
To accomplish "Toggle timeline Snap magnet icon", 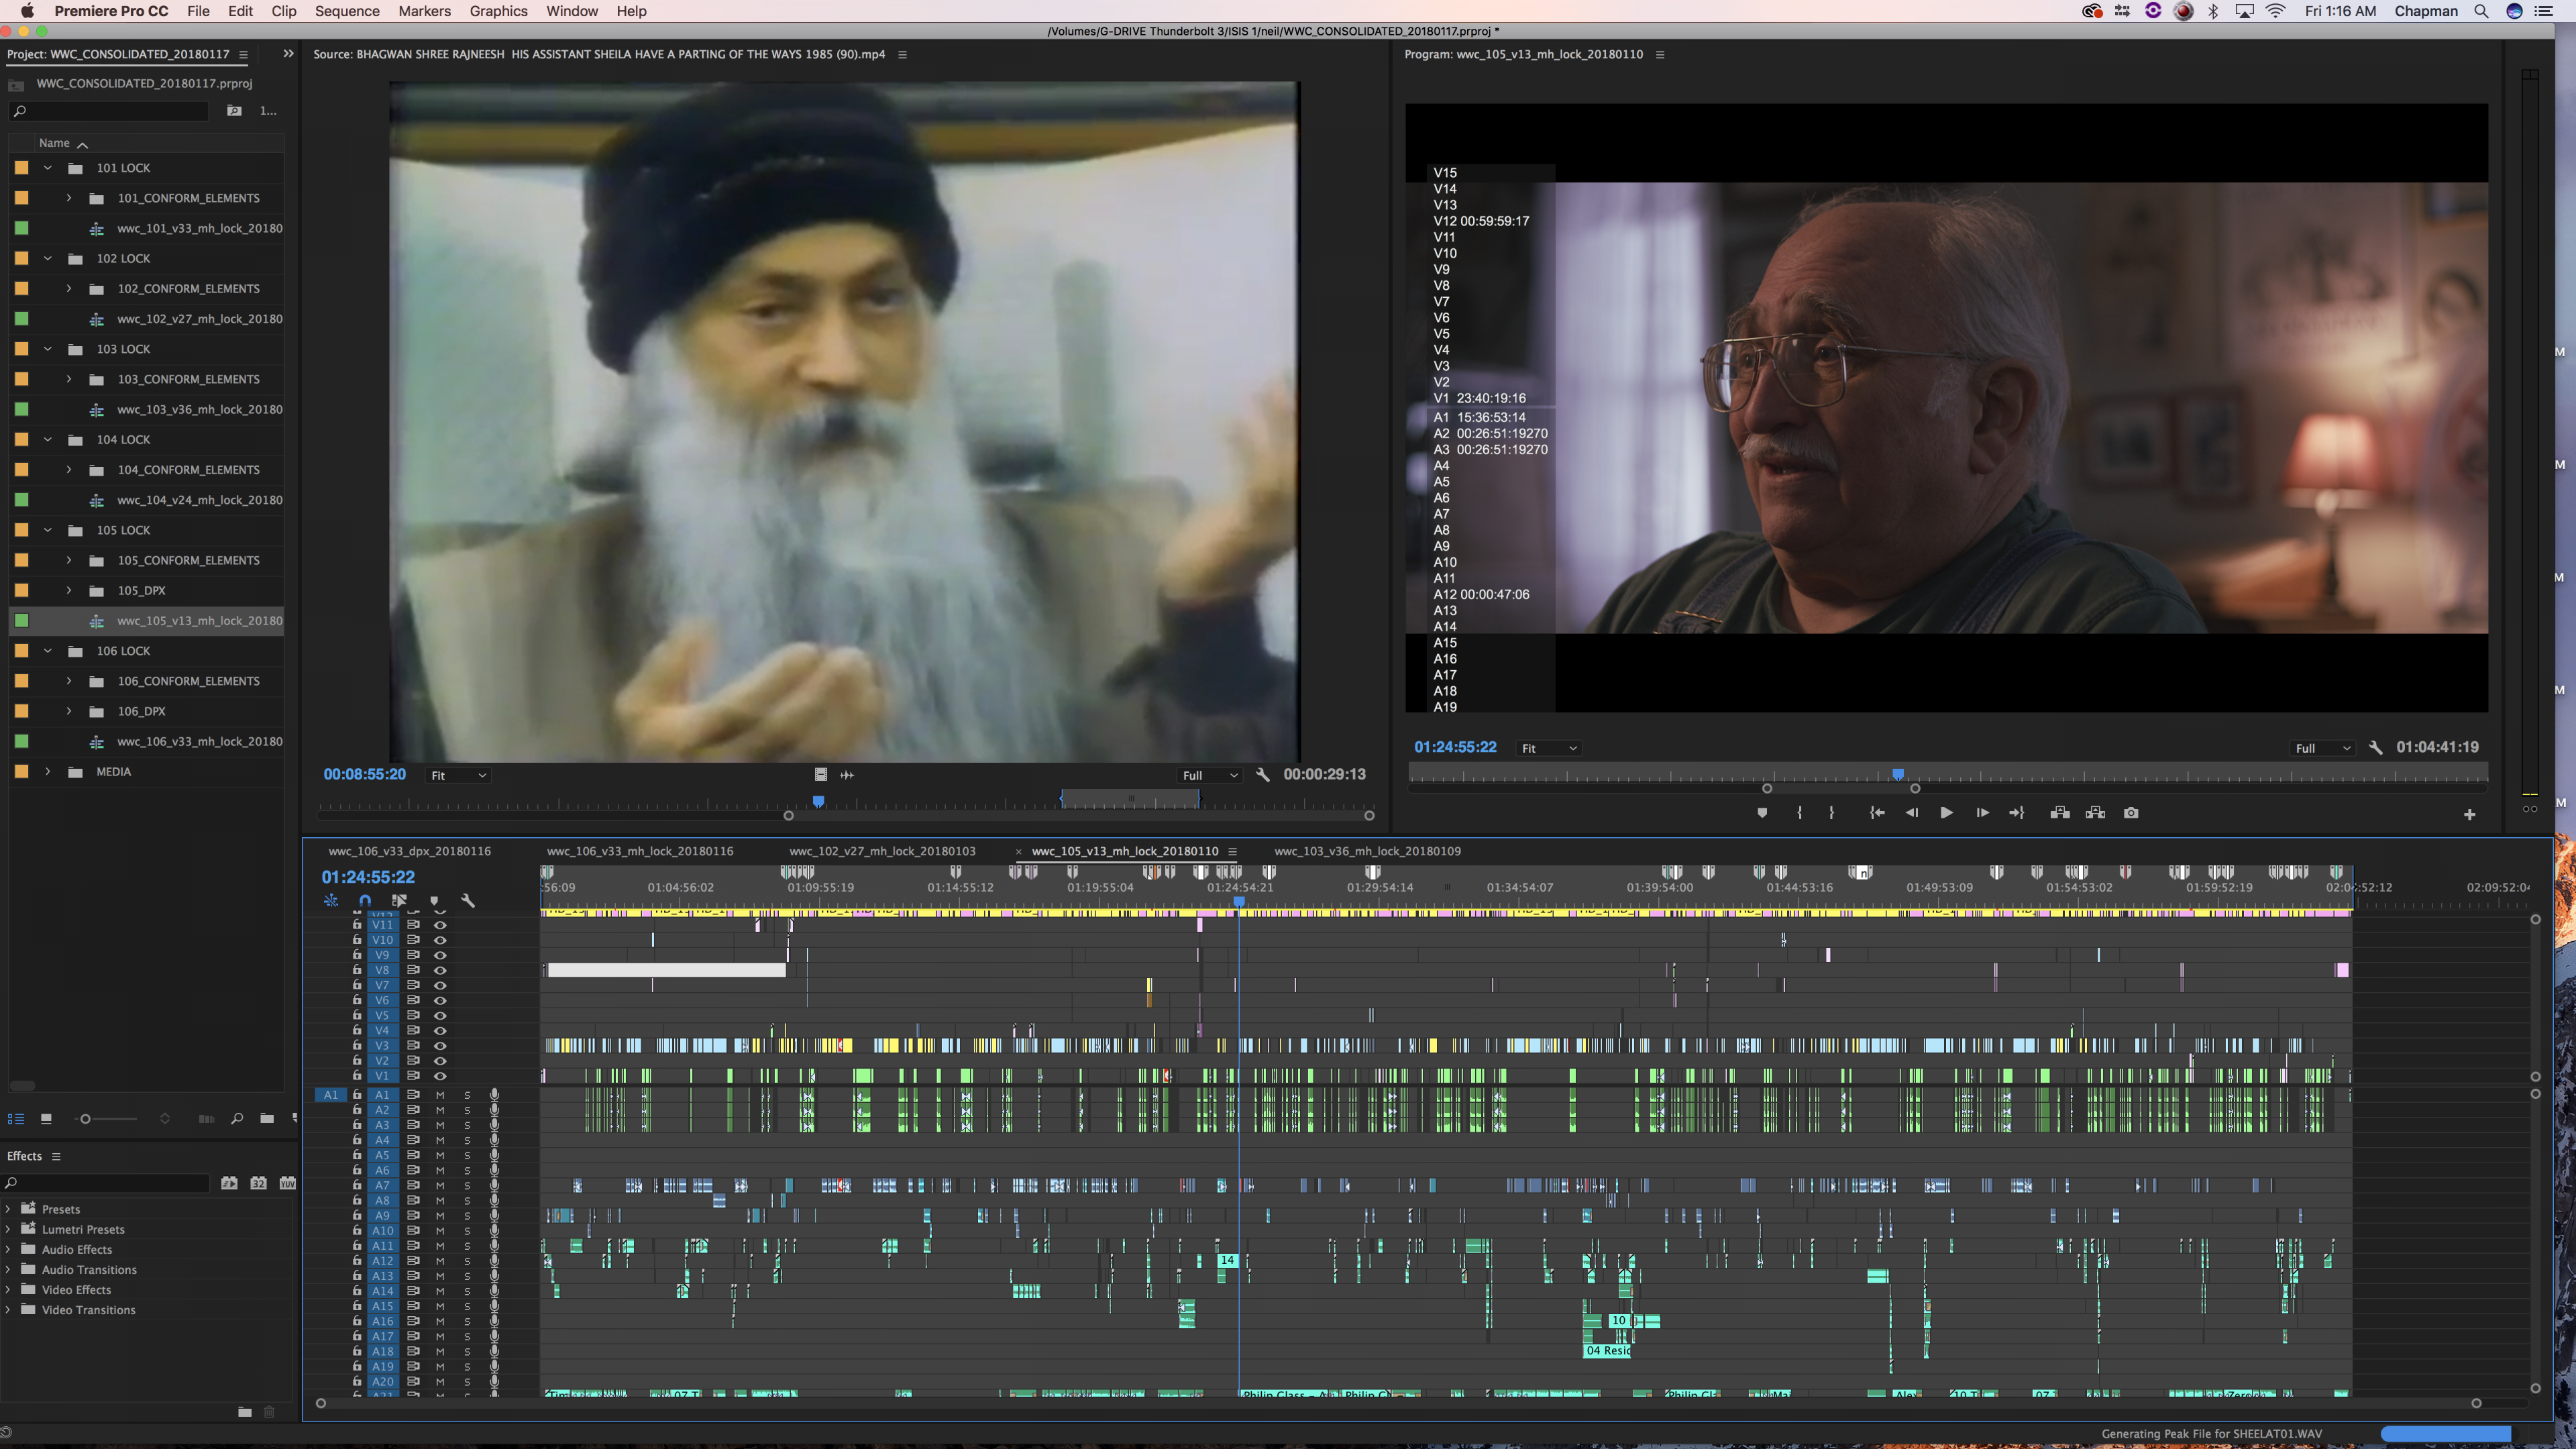I will tap(365, 901).
